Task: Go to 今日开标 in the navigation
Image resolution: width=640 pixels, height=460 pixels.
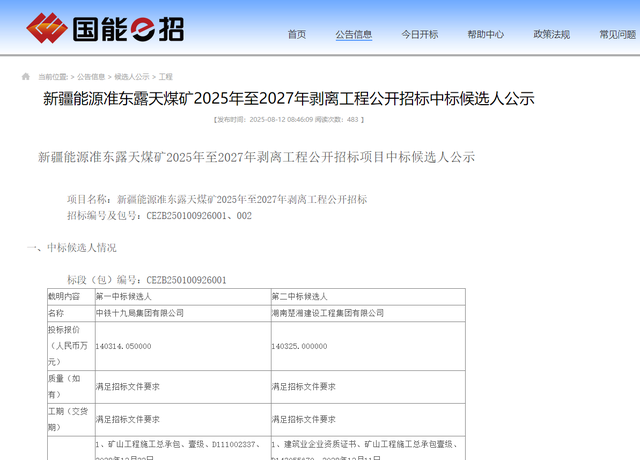Action: (420, 34)
